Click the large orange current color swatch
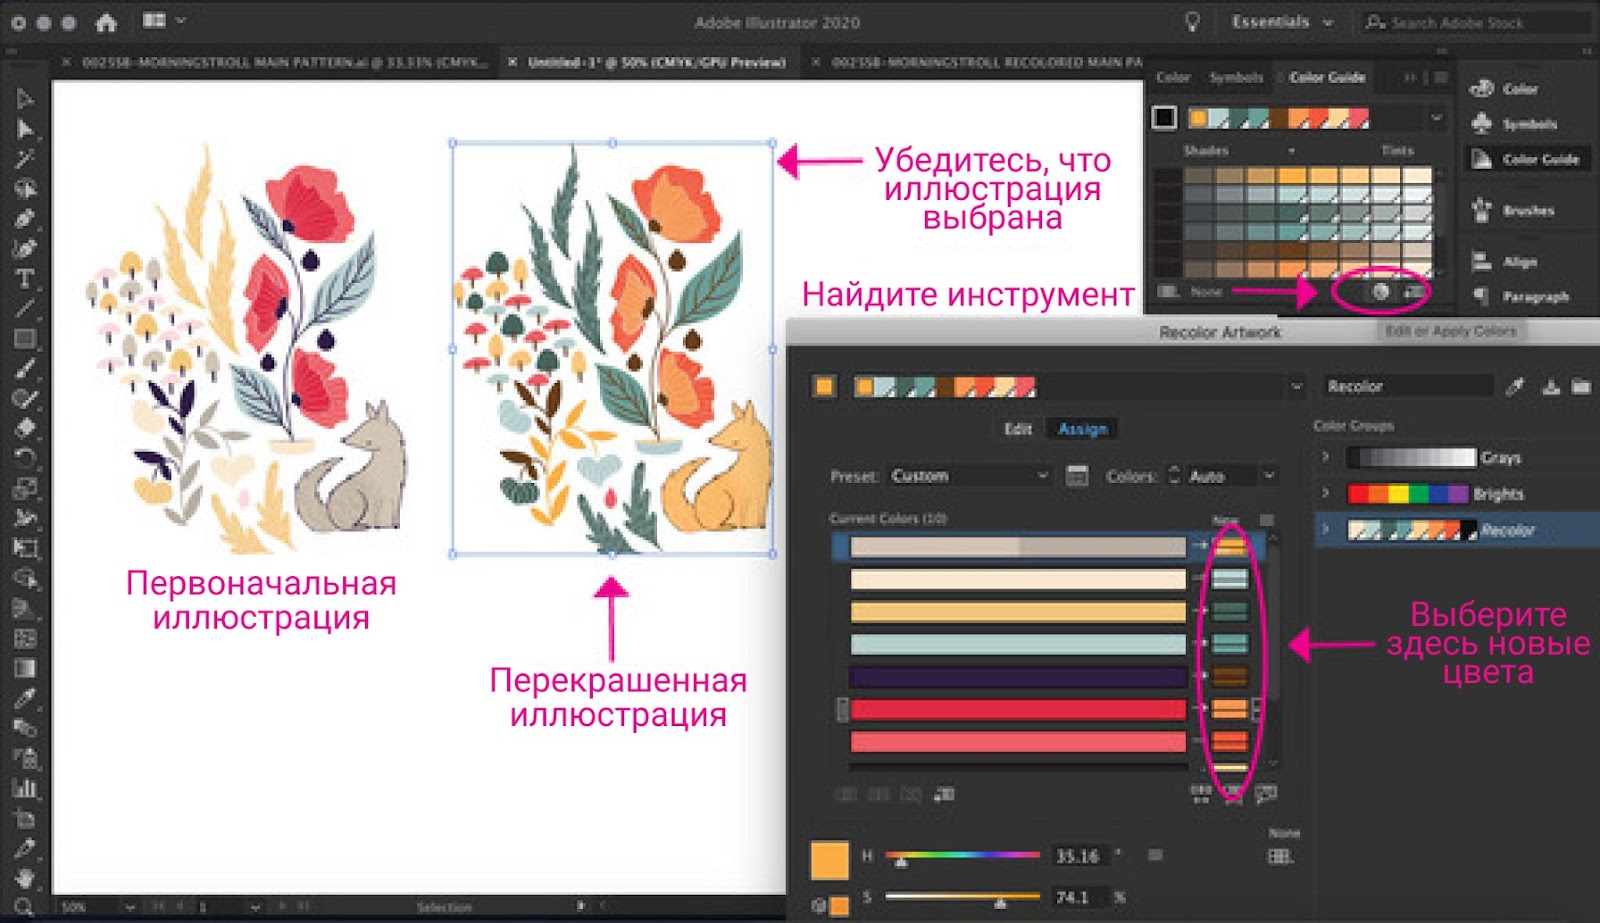The image size is (1600, 923). click(x=829, y=859)
